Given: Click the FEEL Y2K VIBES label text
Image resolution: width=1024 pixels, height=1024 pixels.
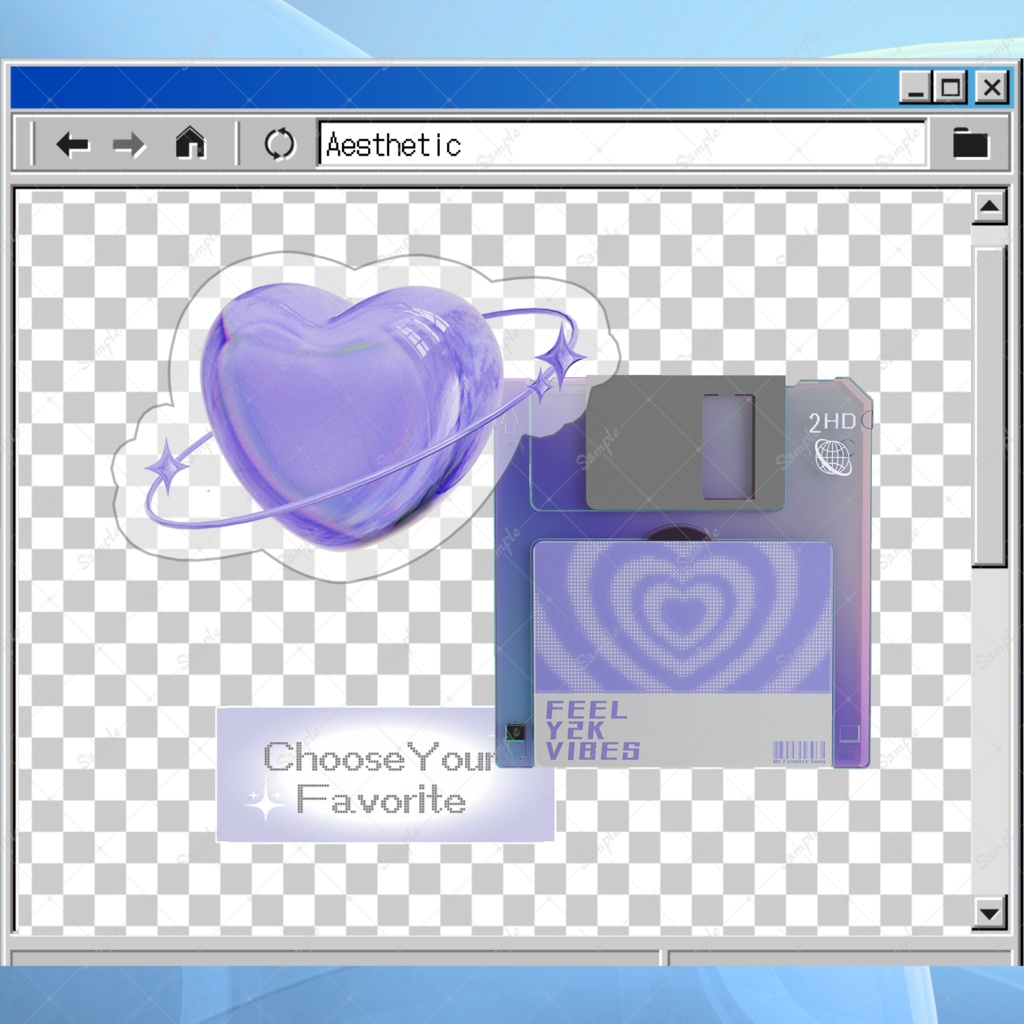Looking at the screenshot, I should tap(592, 730).
